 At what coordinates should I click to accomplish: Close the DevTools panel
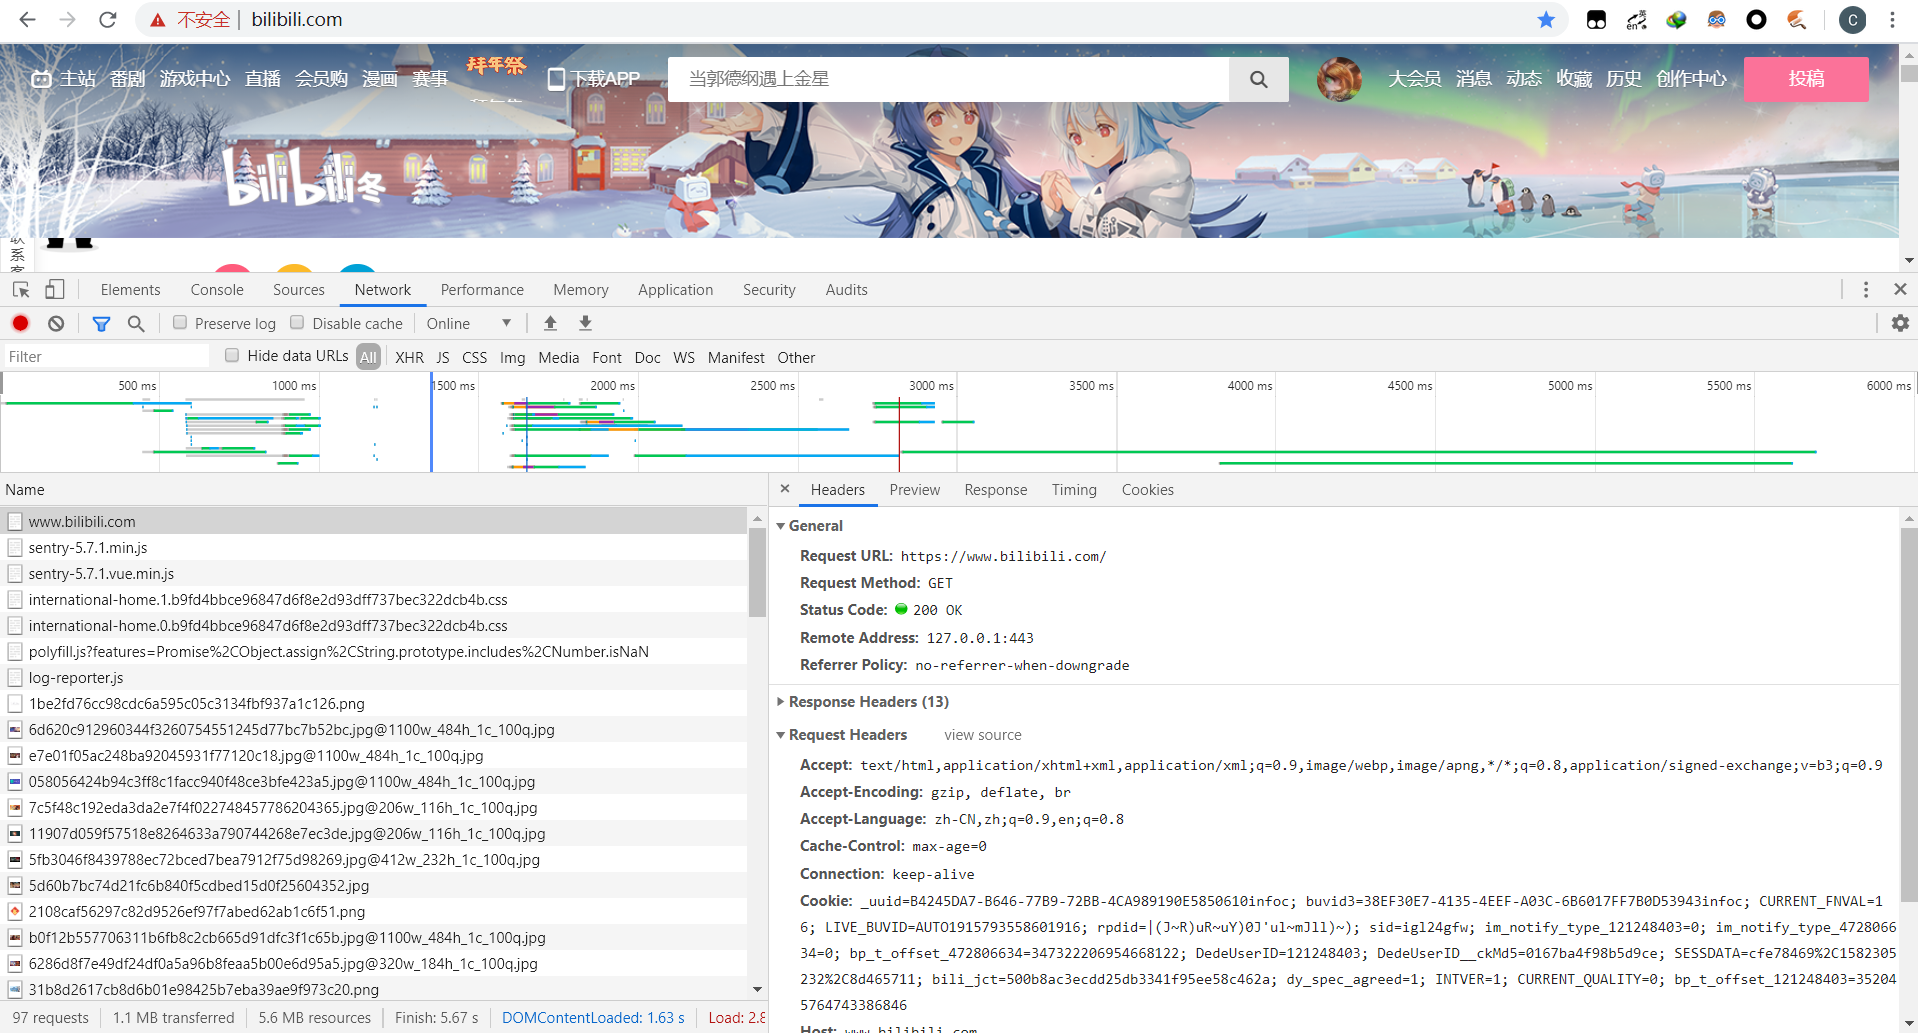1900,289
